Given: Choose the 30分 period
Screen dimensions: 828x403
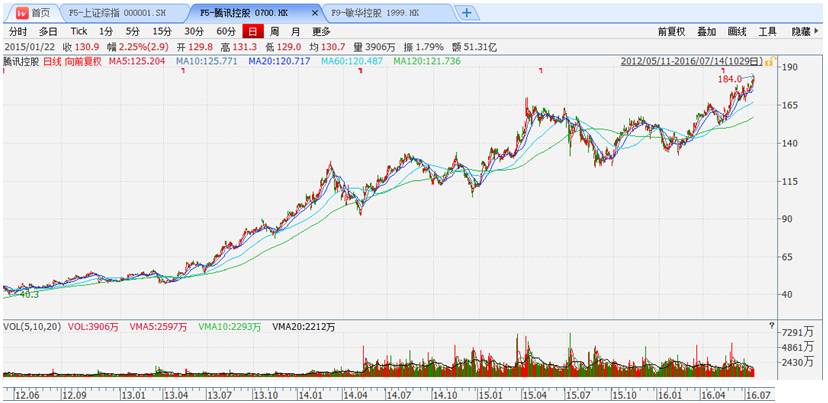Looking at the screenshot, I should click(193, 31).
